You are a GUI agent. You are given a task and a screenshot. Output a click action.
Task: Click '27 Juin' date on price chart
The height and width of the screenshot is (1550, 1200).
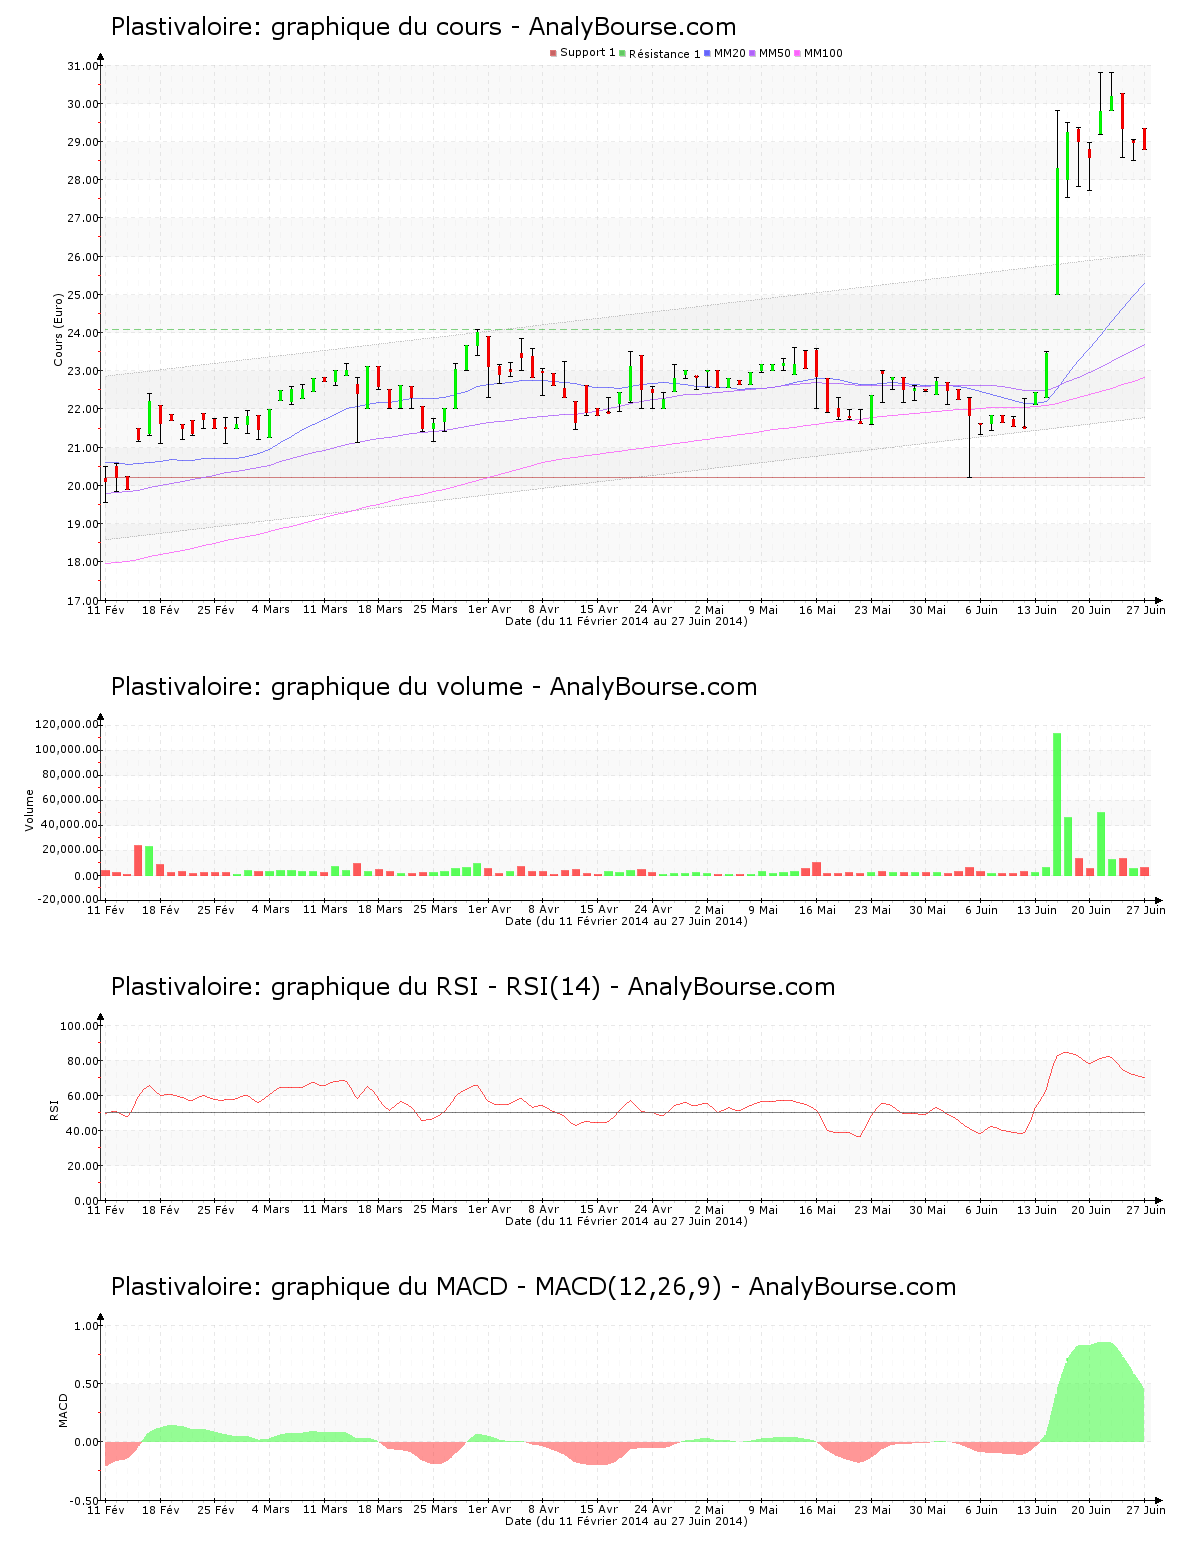1146,609
